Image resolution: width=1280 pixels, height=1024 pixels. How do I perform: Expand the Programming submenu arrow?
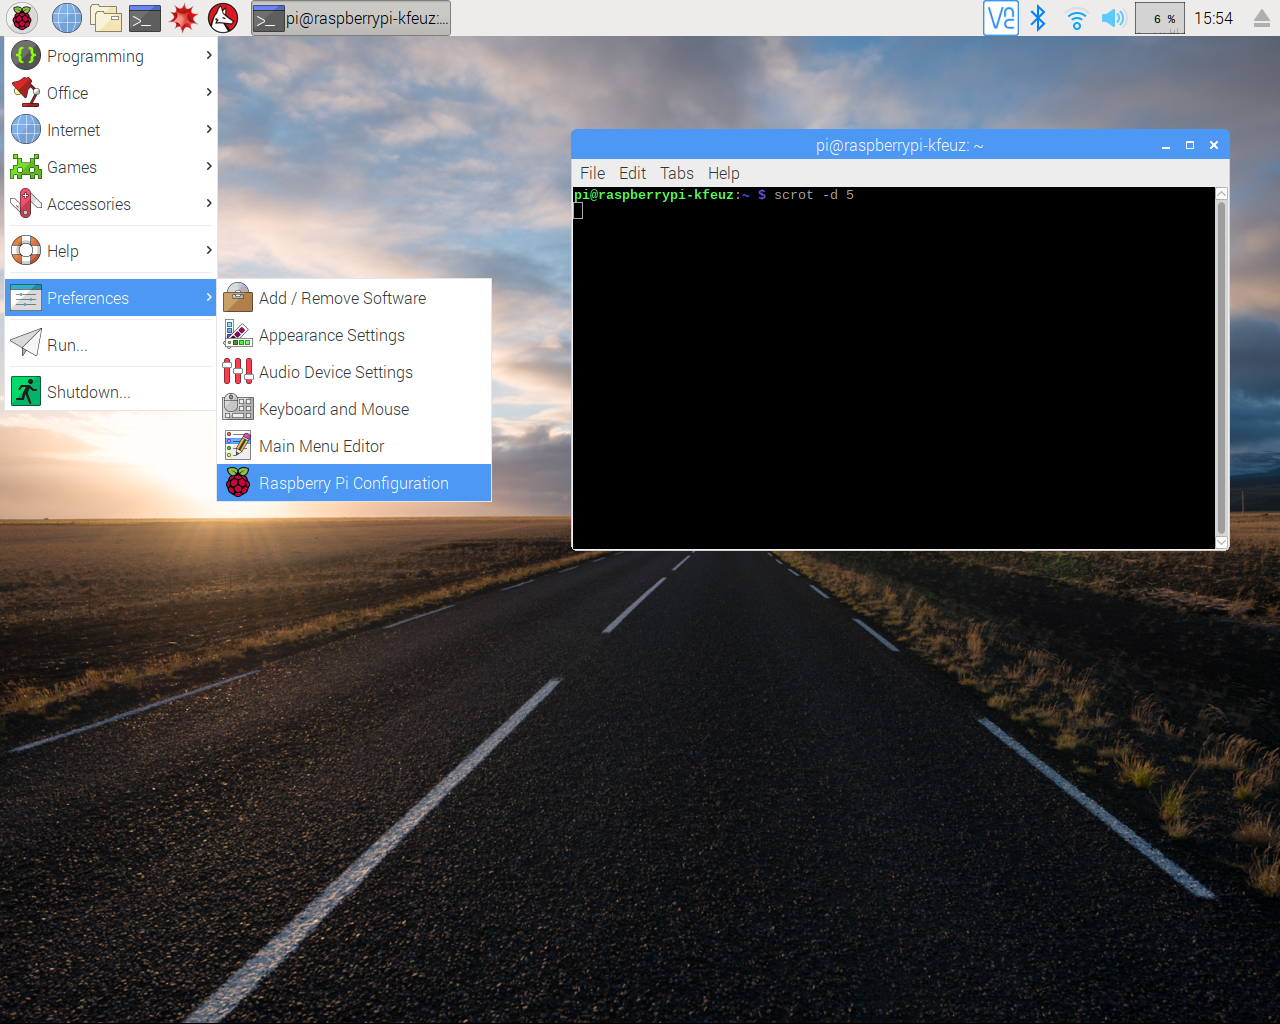[x=208, y=55]
